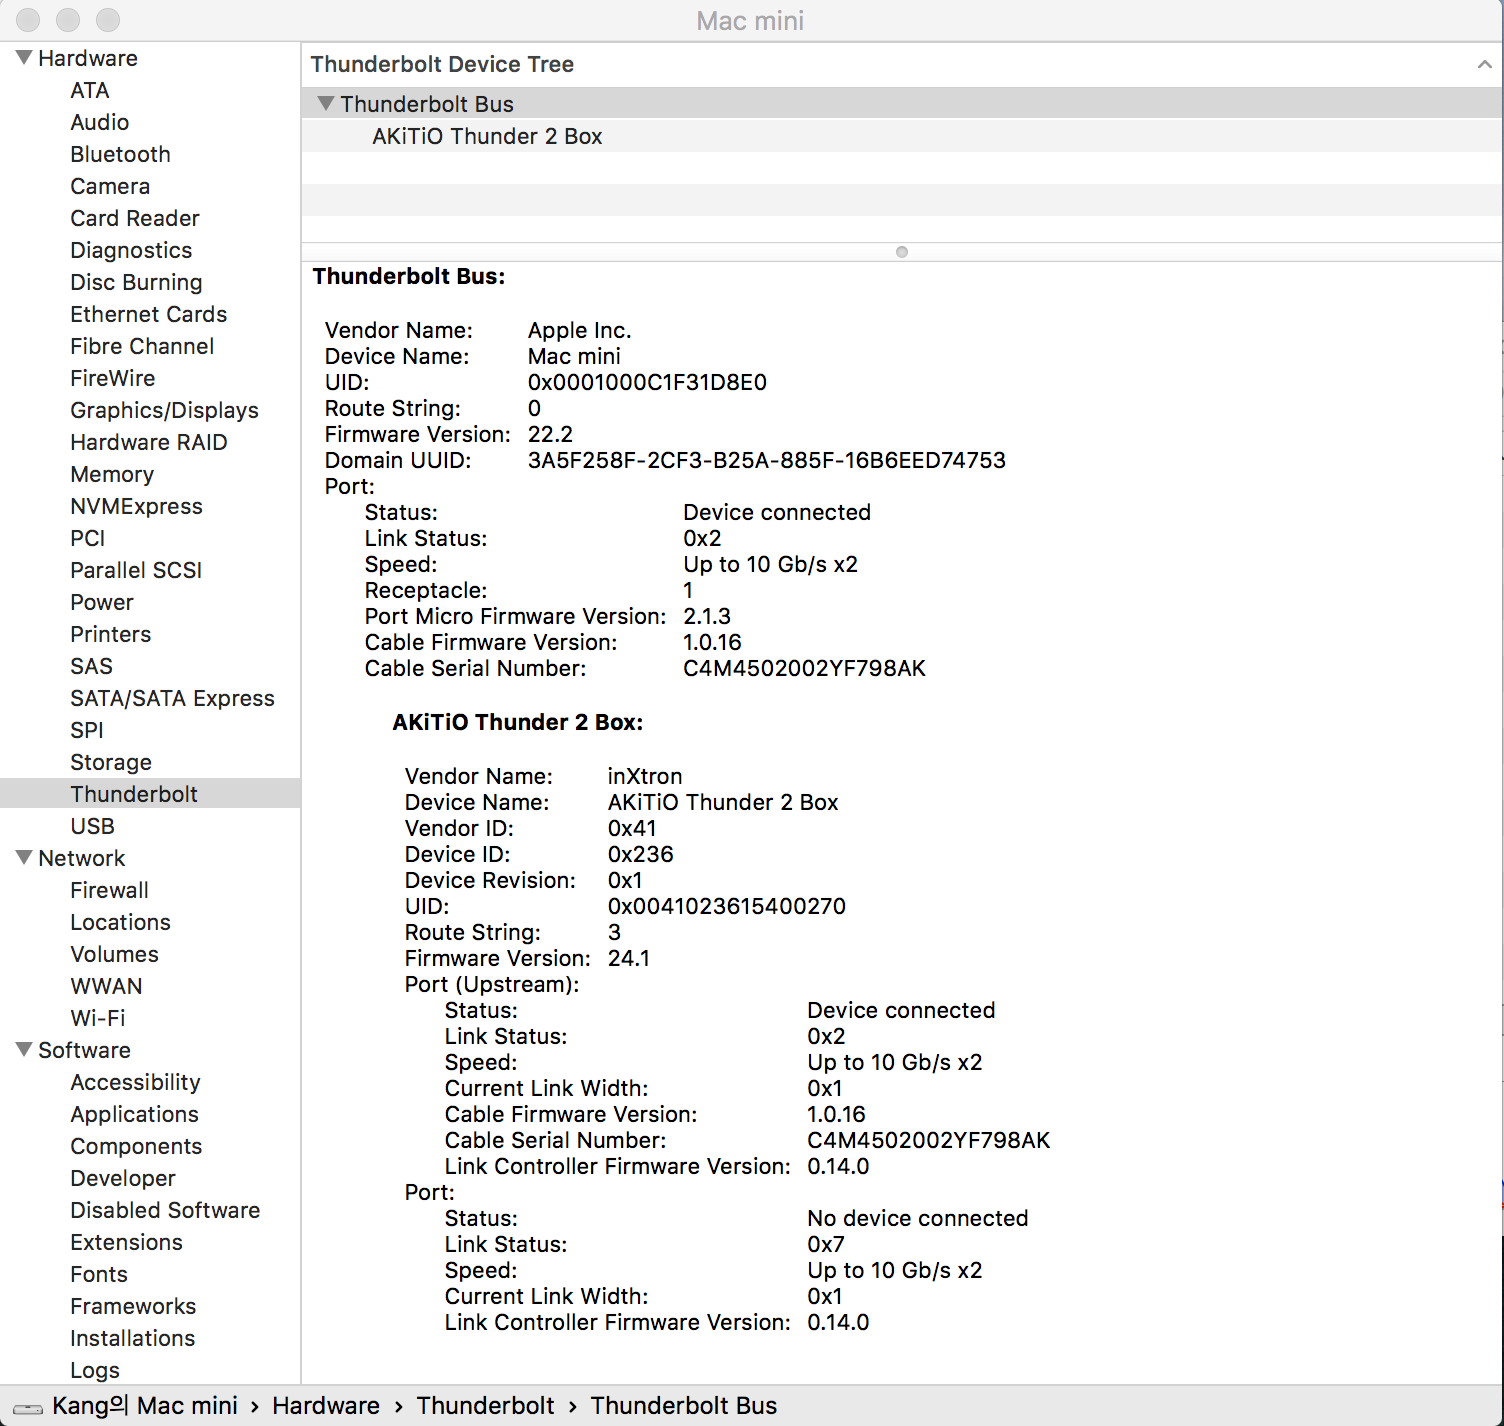Open Ethernet Cards in the sidebar
The width and height of the screenshot is (1504, 1426).
click(149, 314)
